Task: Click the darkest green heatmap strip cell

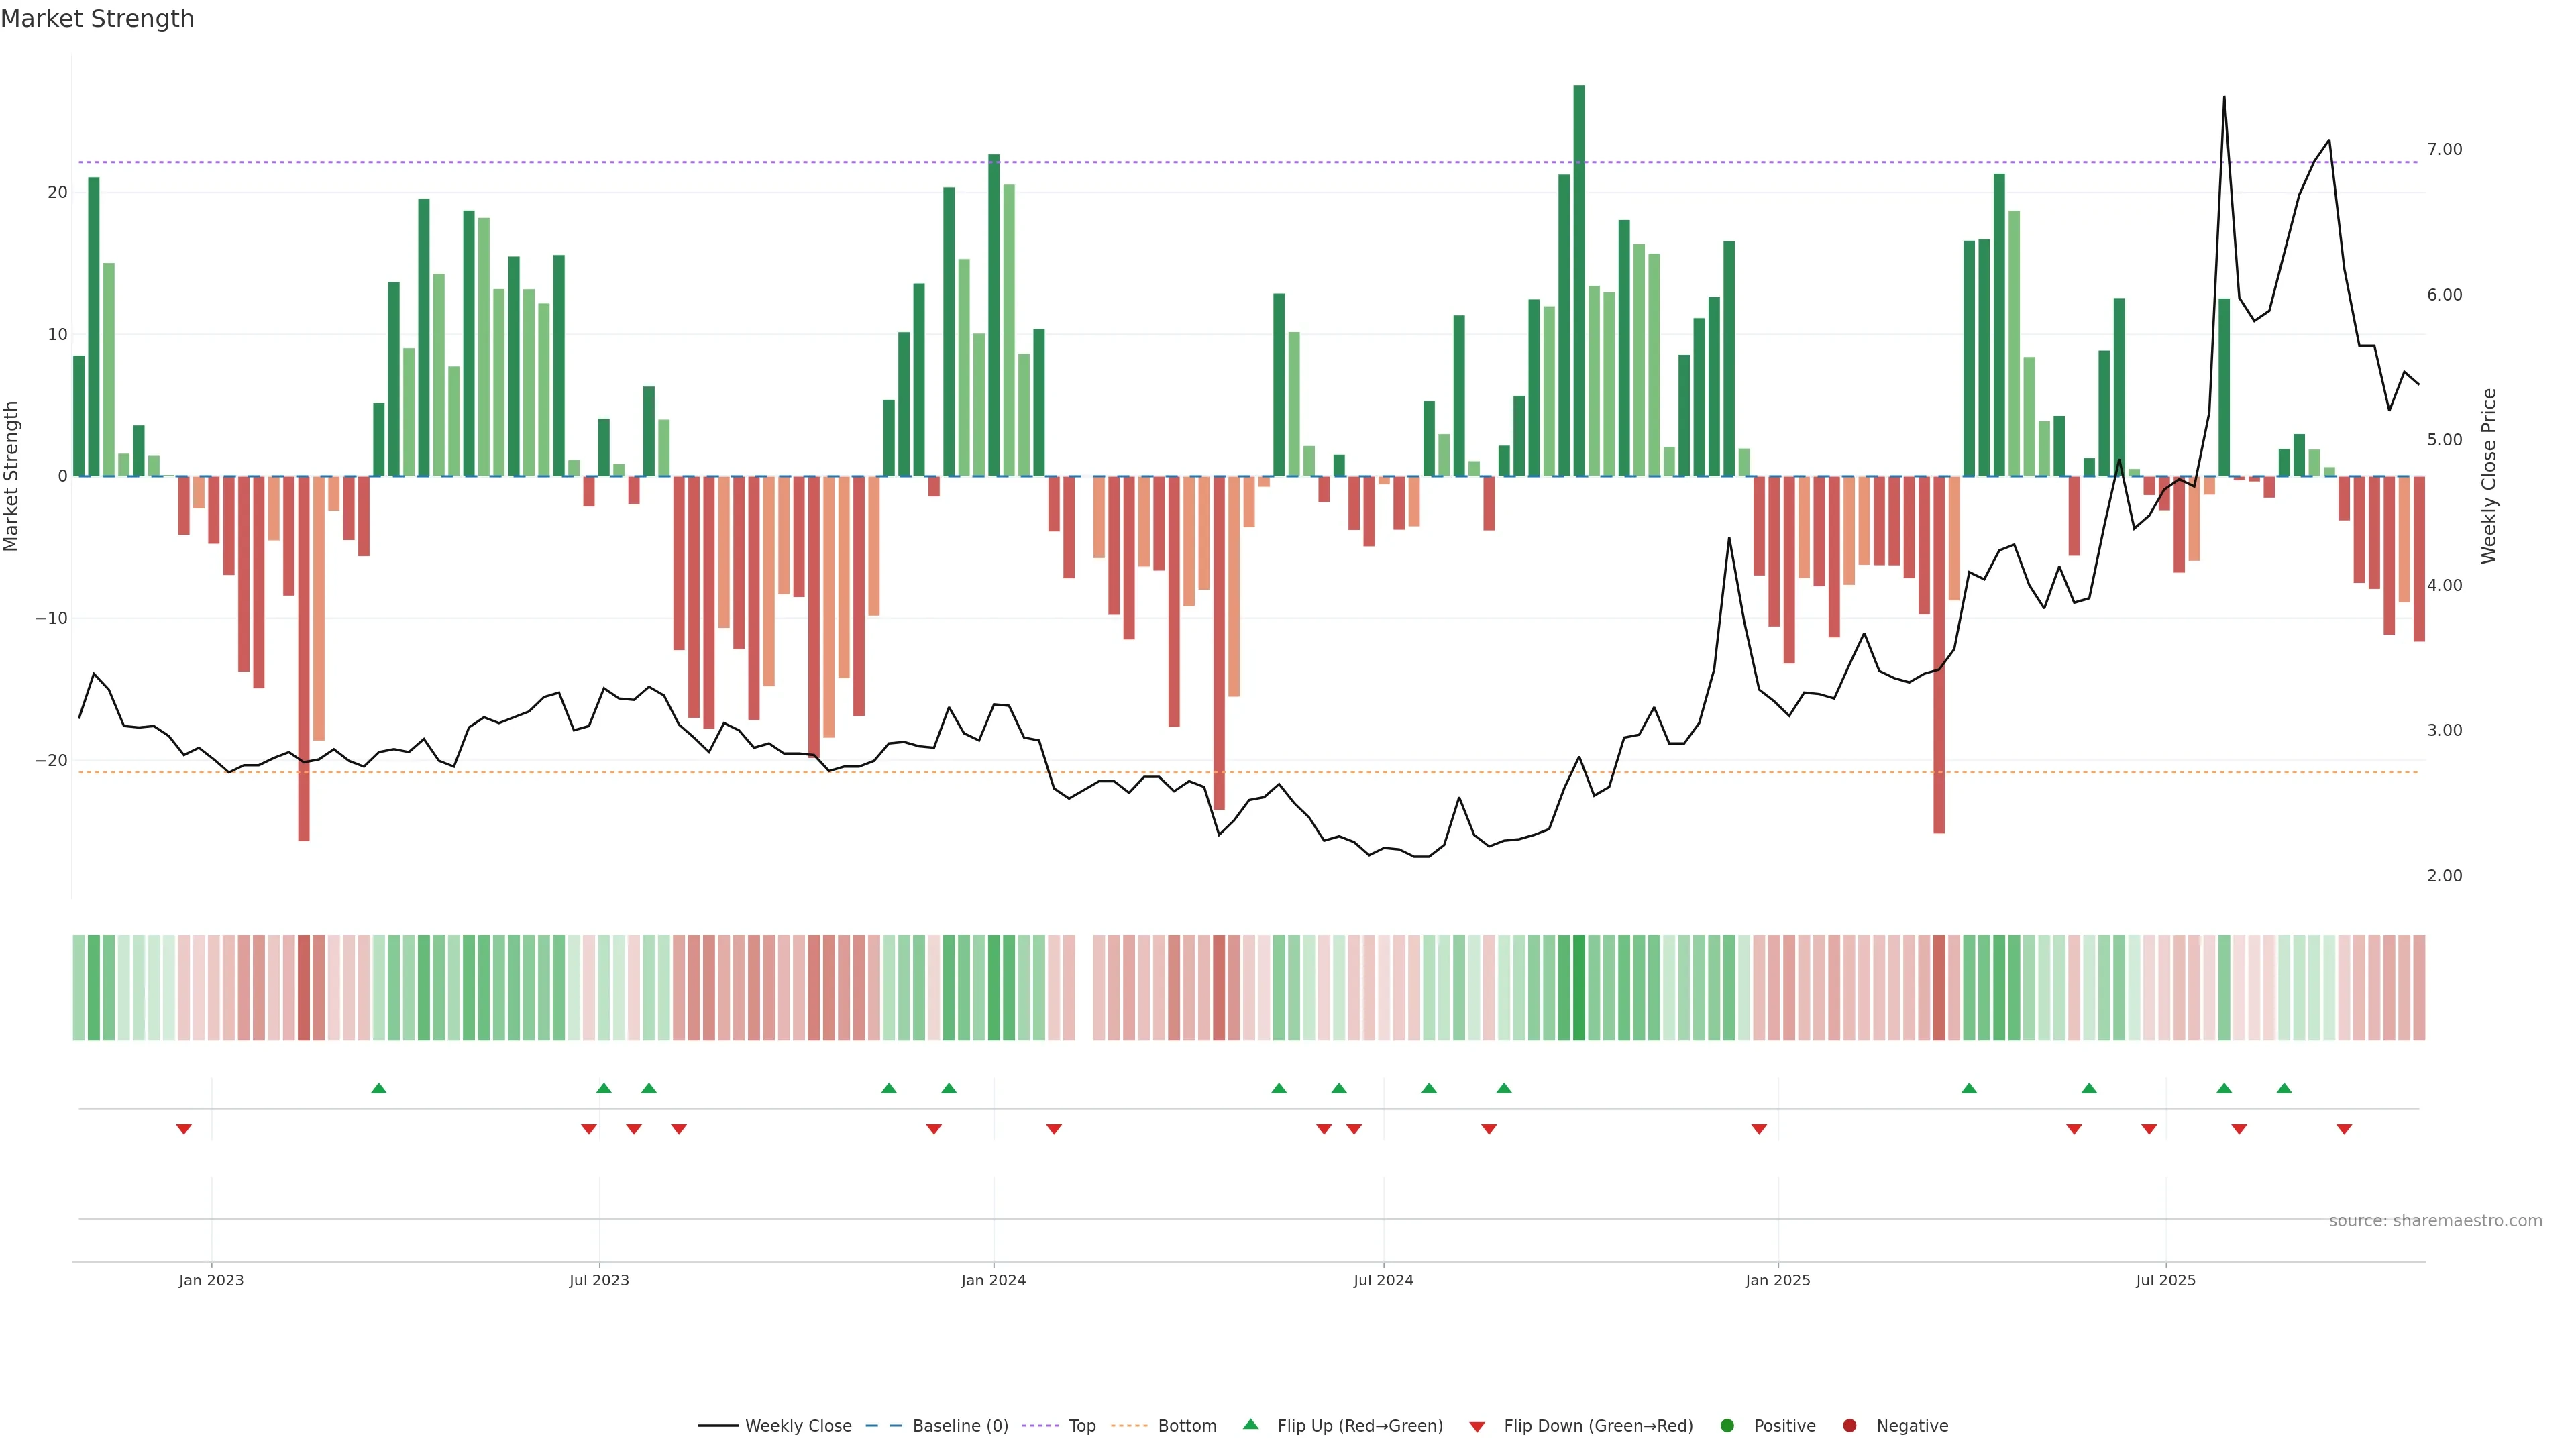Action: (1579, 988)
